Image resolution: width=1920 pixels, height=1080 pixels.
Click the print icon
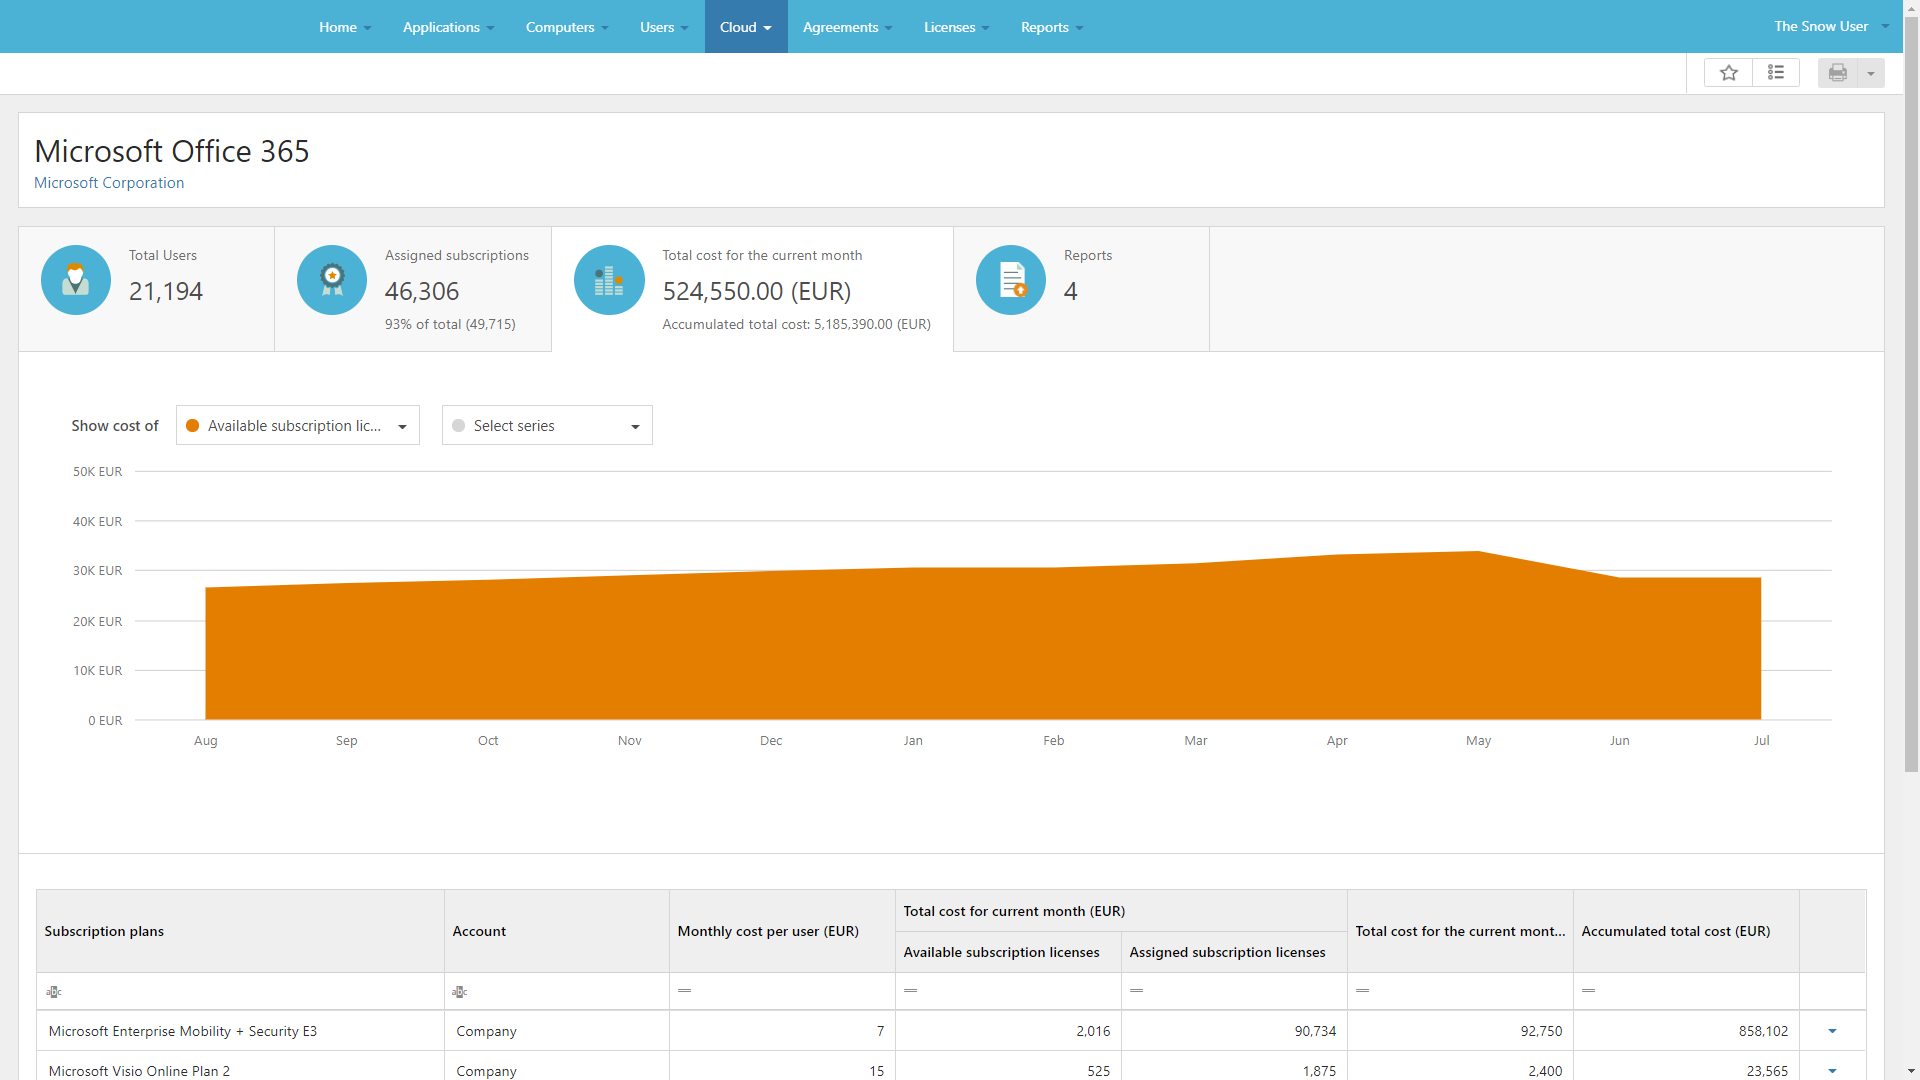(x=1838, y=73)
